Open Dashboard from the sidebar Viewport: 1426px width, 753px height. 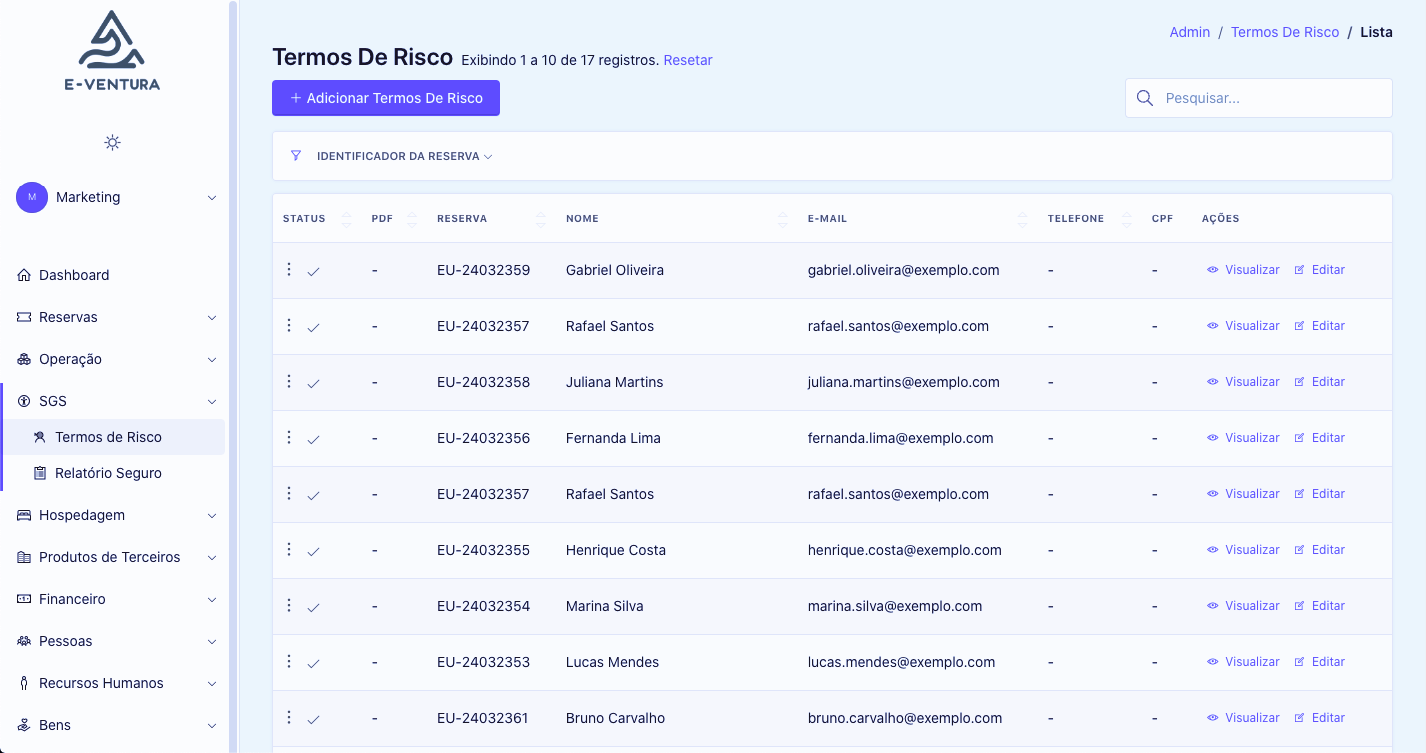click(74, 275)
